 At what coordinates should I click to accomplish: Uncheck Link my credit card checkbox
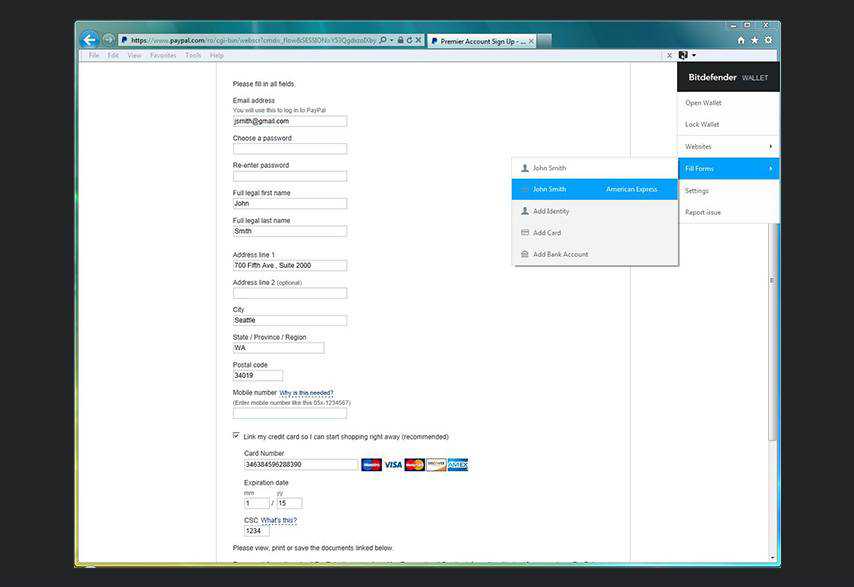pos(237,436)
